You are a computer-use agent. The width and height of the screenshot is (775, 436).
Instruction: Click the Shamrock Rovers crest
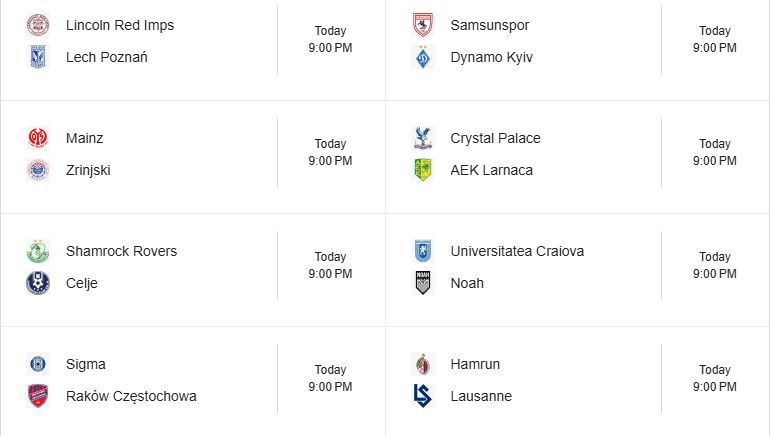click(x=38, y=251)
